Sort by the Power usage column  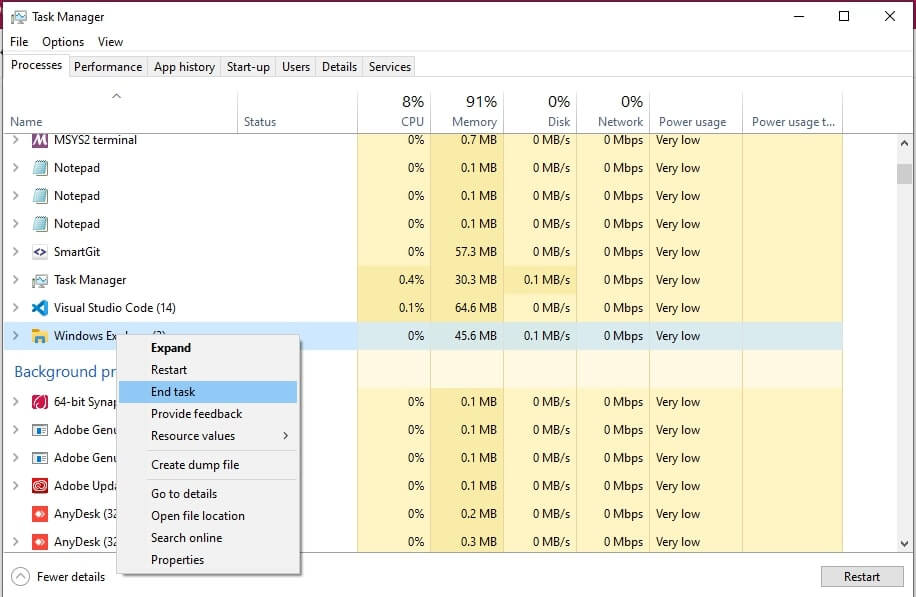pos(696,112)
